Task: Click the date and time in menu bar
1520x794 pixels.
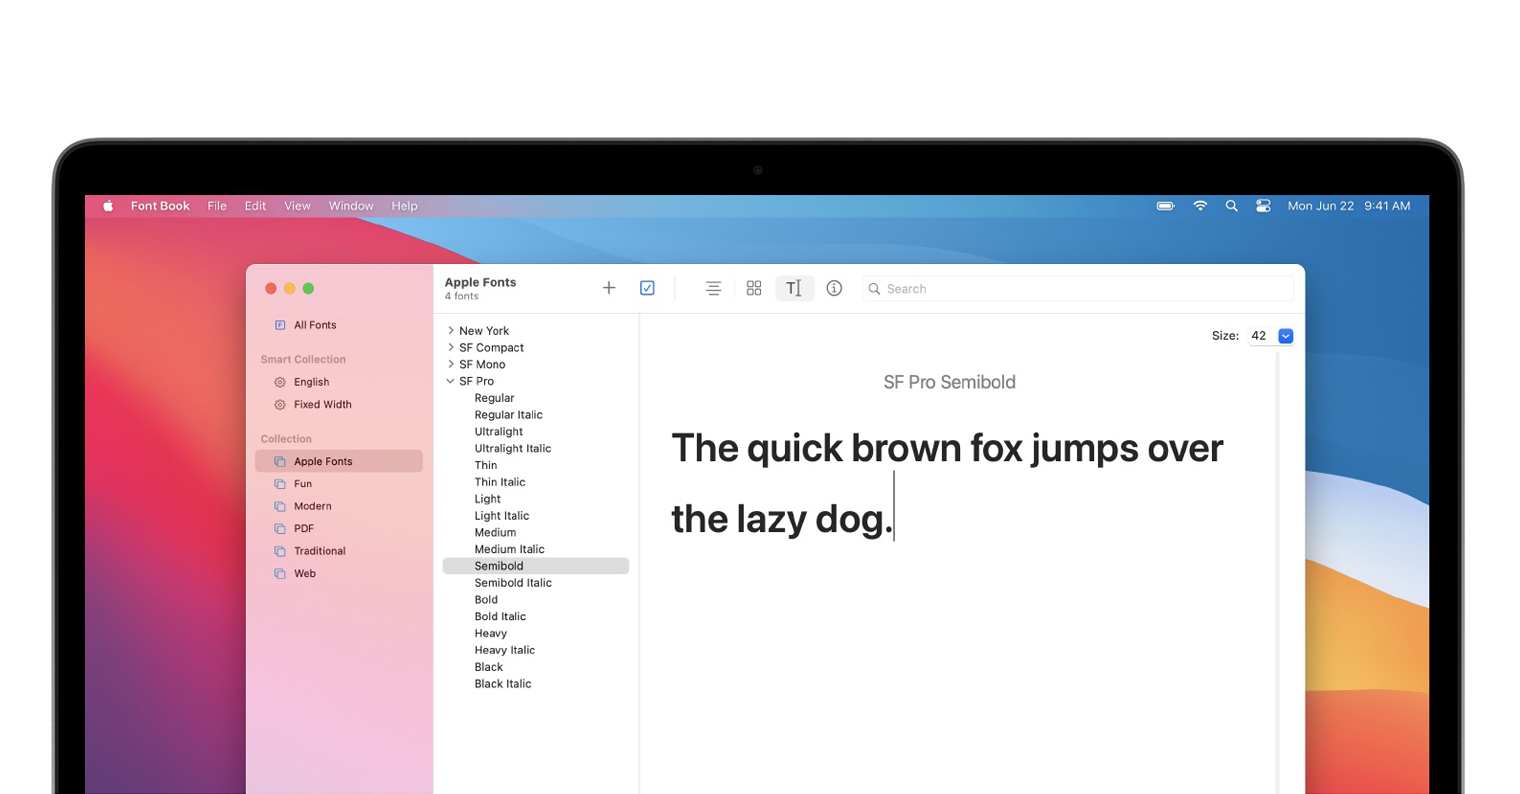Action: (1349, 206)
